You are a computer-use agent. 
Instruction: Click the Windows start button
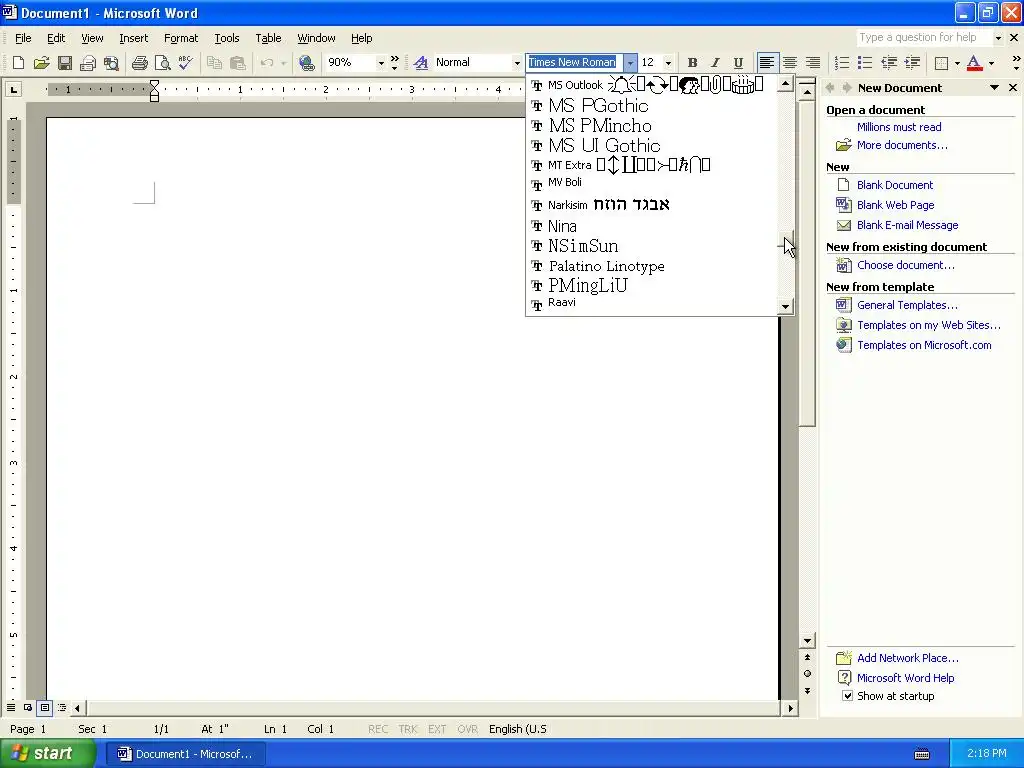tap(47, 754)
